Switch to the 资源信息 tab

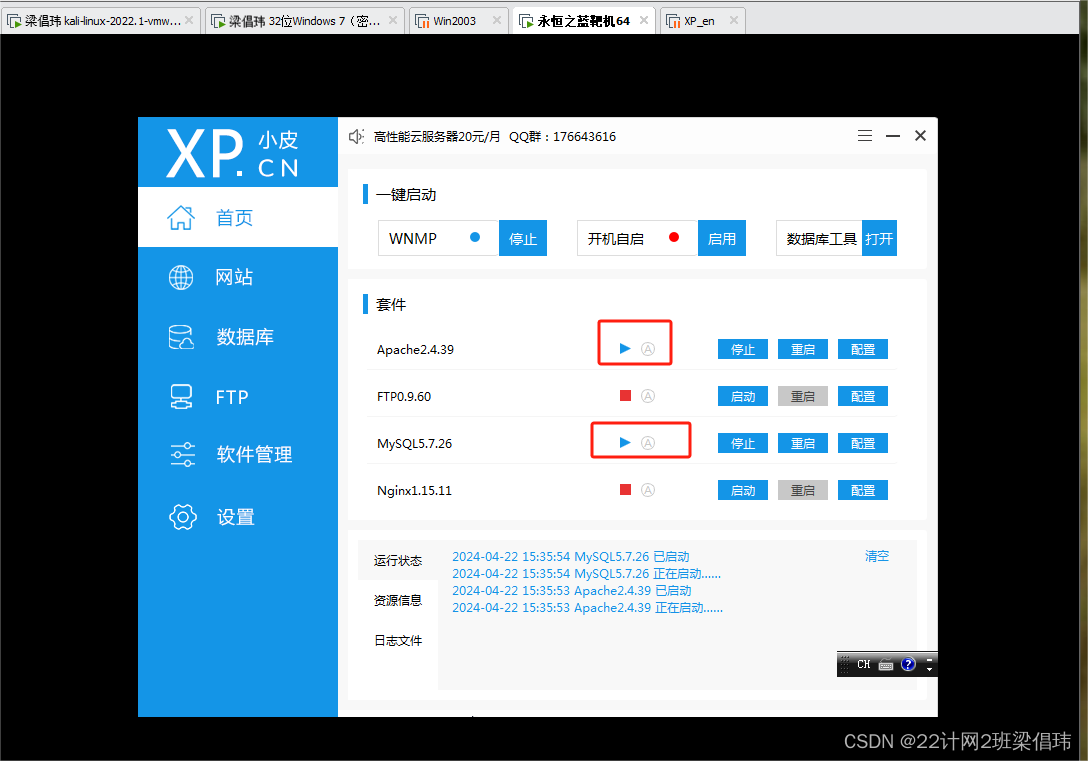click(x=398, y=600)
